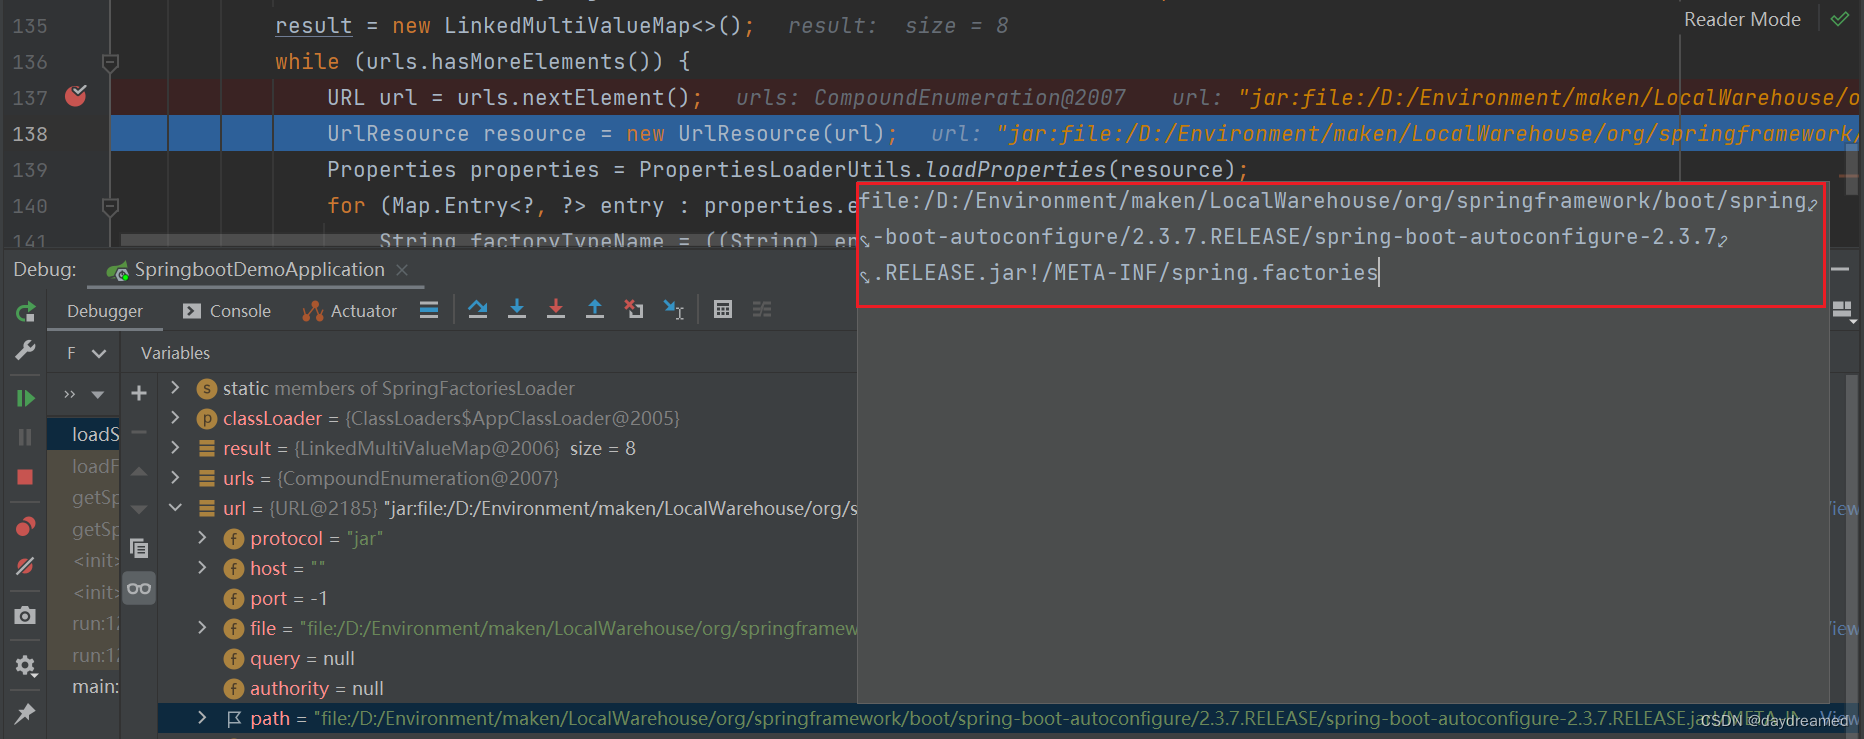
Task: Click the green inspection checkmark icon
Action: (x=1839, y=19)
